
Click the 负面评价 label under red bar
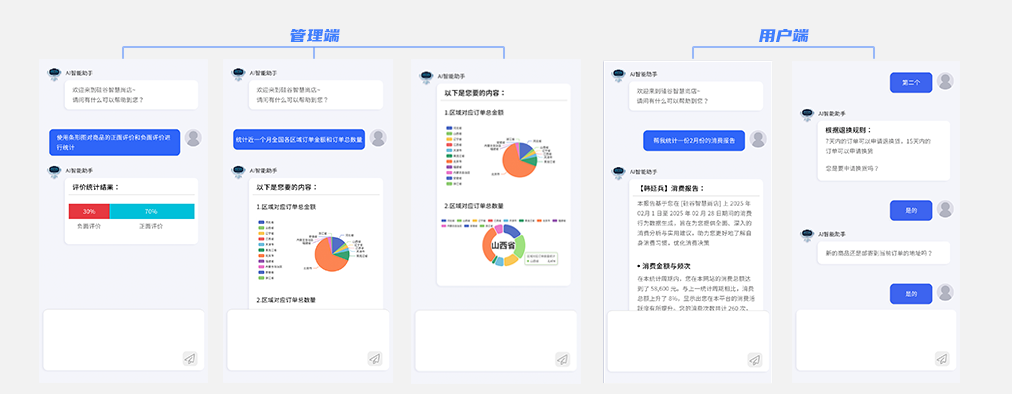pyautogui.click(x=89, y=227)
